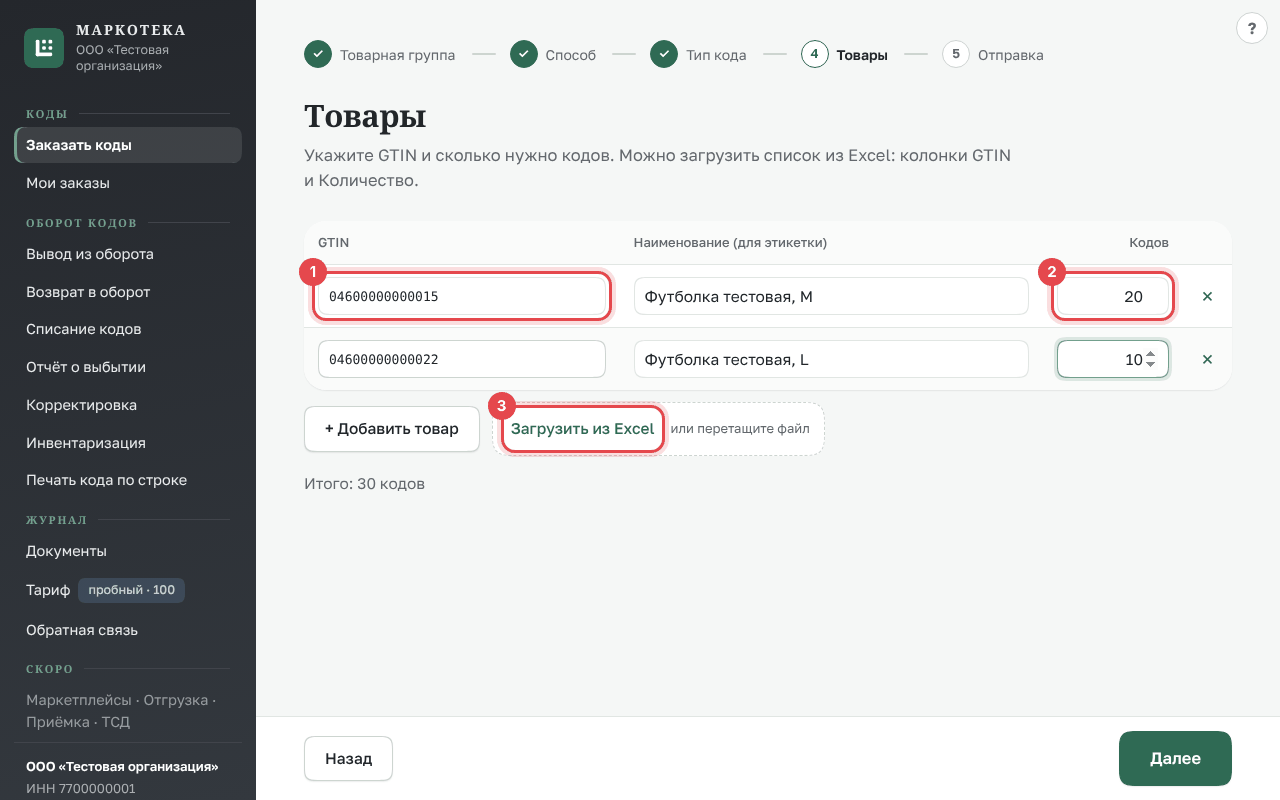1280x800 pixels.
Task: Click ИНН 7700000001 text
Action: pyautogui.click(x=81, y=789)
